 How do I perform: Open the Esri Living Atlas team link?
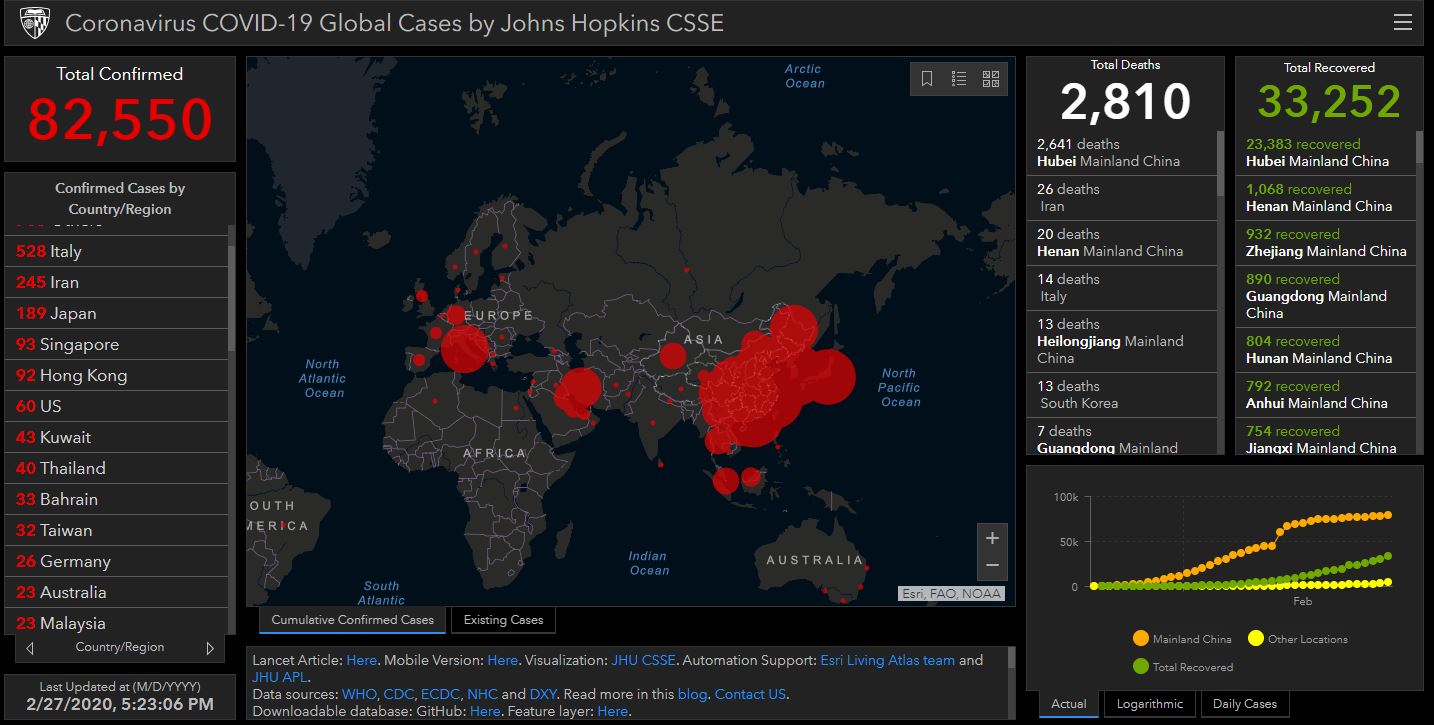tap(887, 660)
